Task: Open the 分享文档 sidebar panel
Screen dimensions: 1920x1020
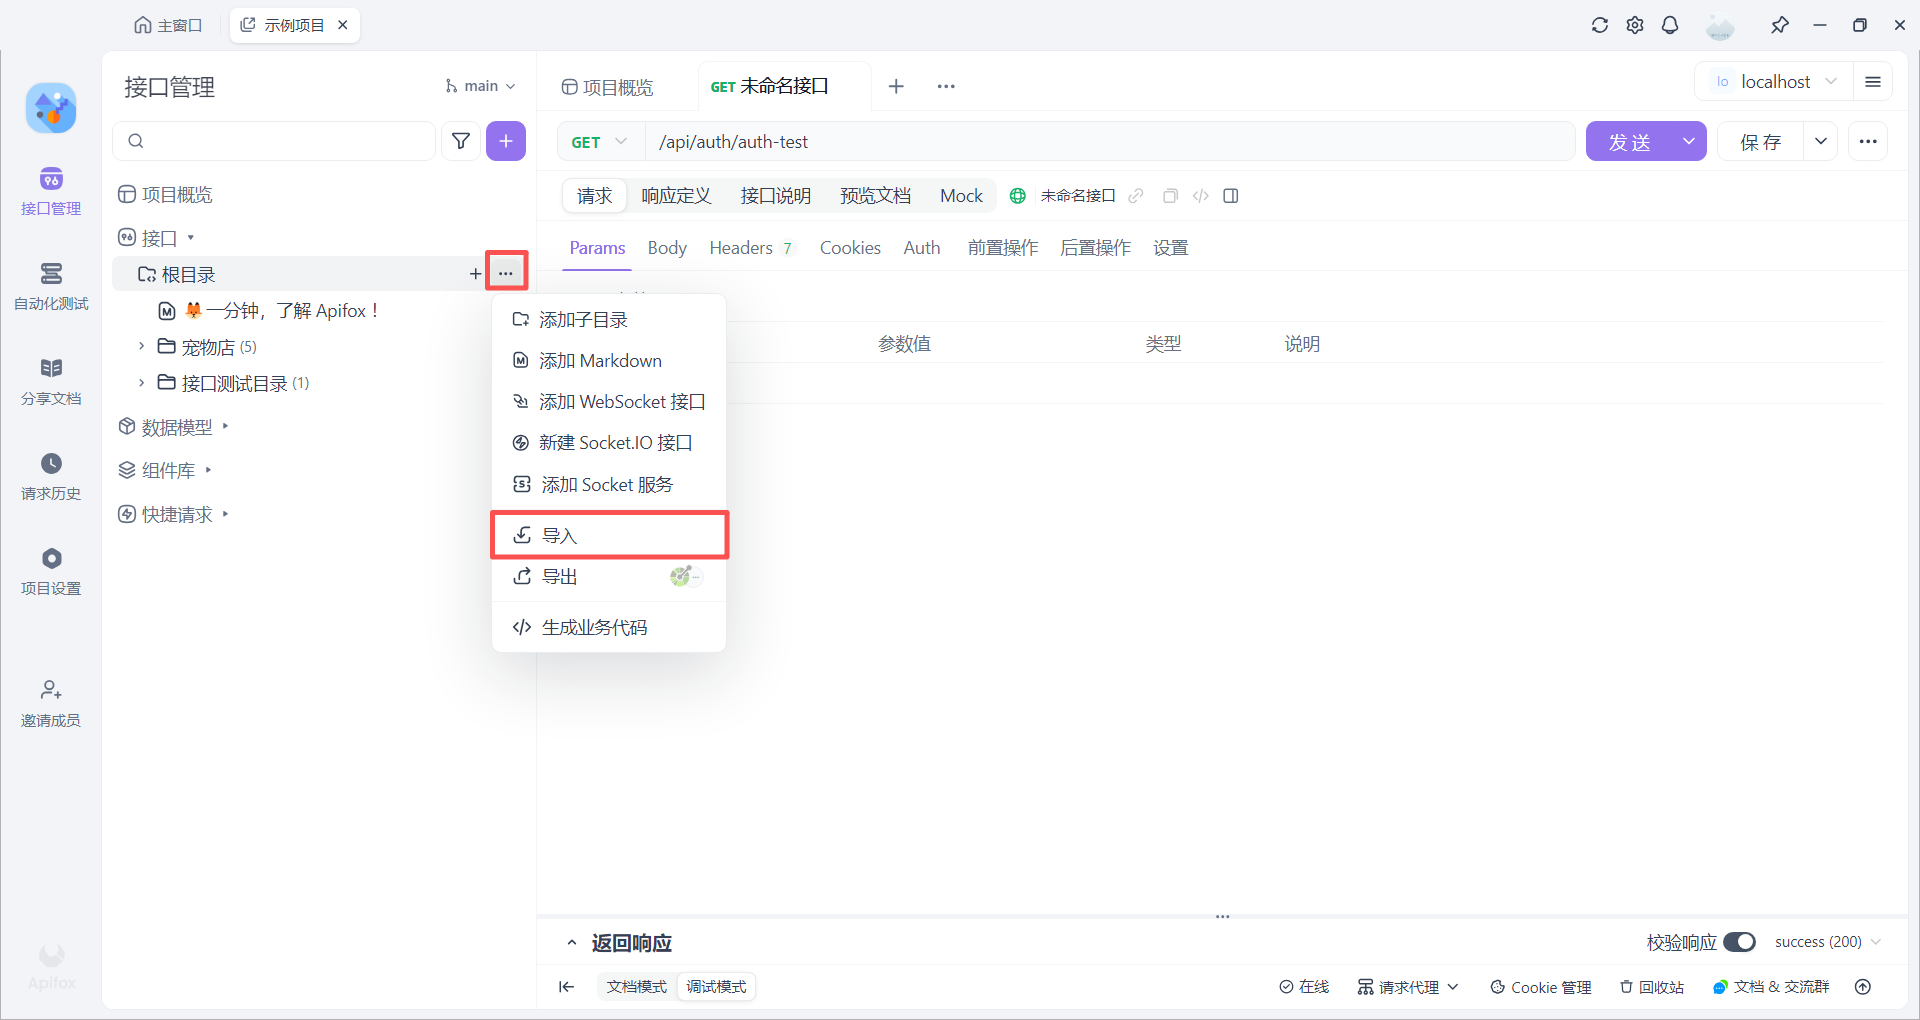Action: pos(50,381)
